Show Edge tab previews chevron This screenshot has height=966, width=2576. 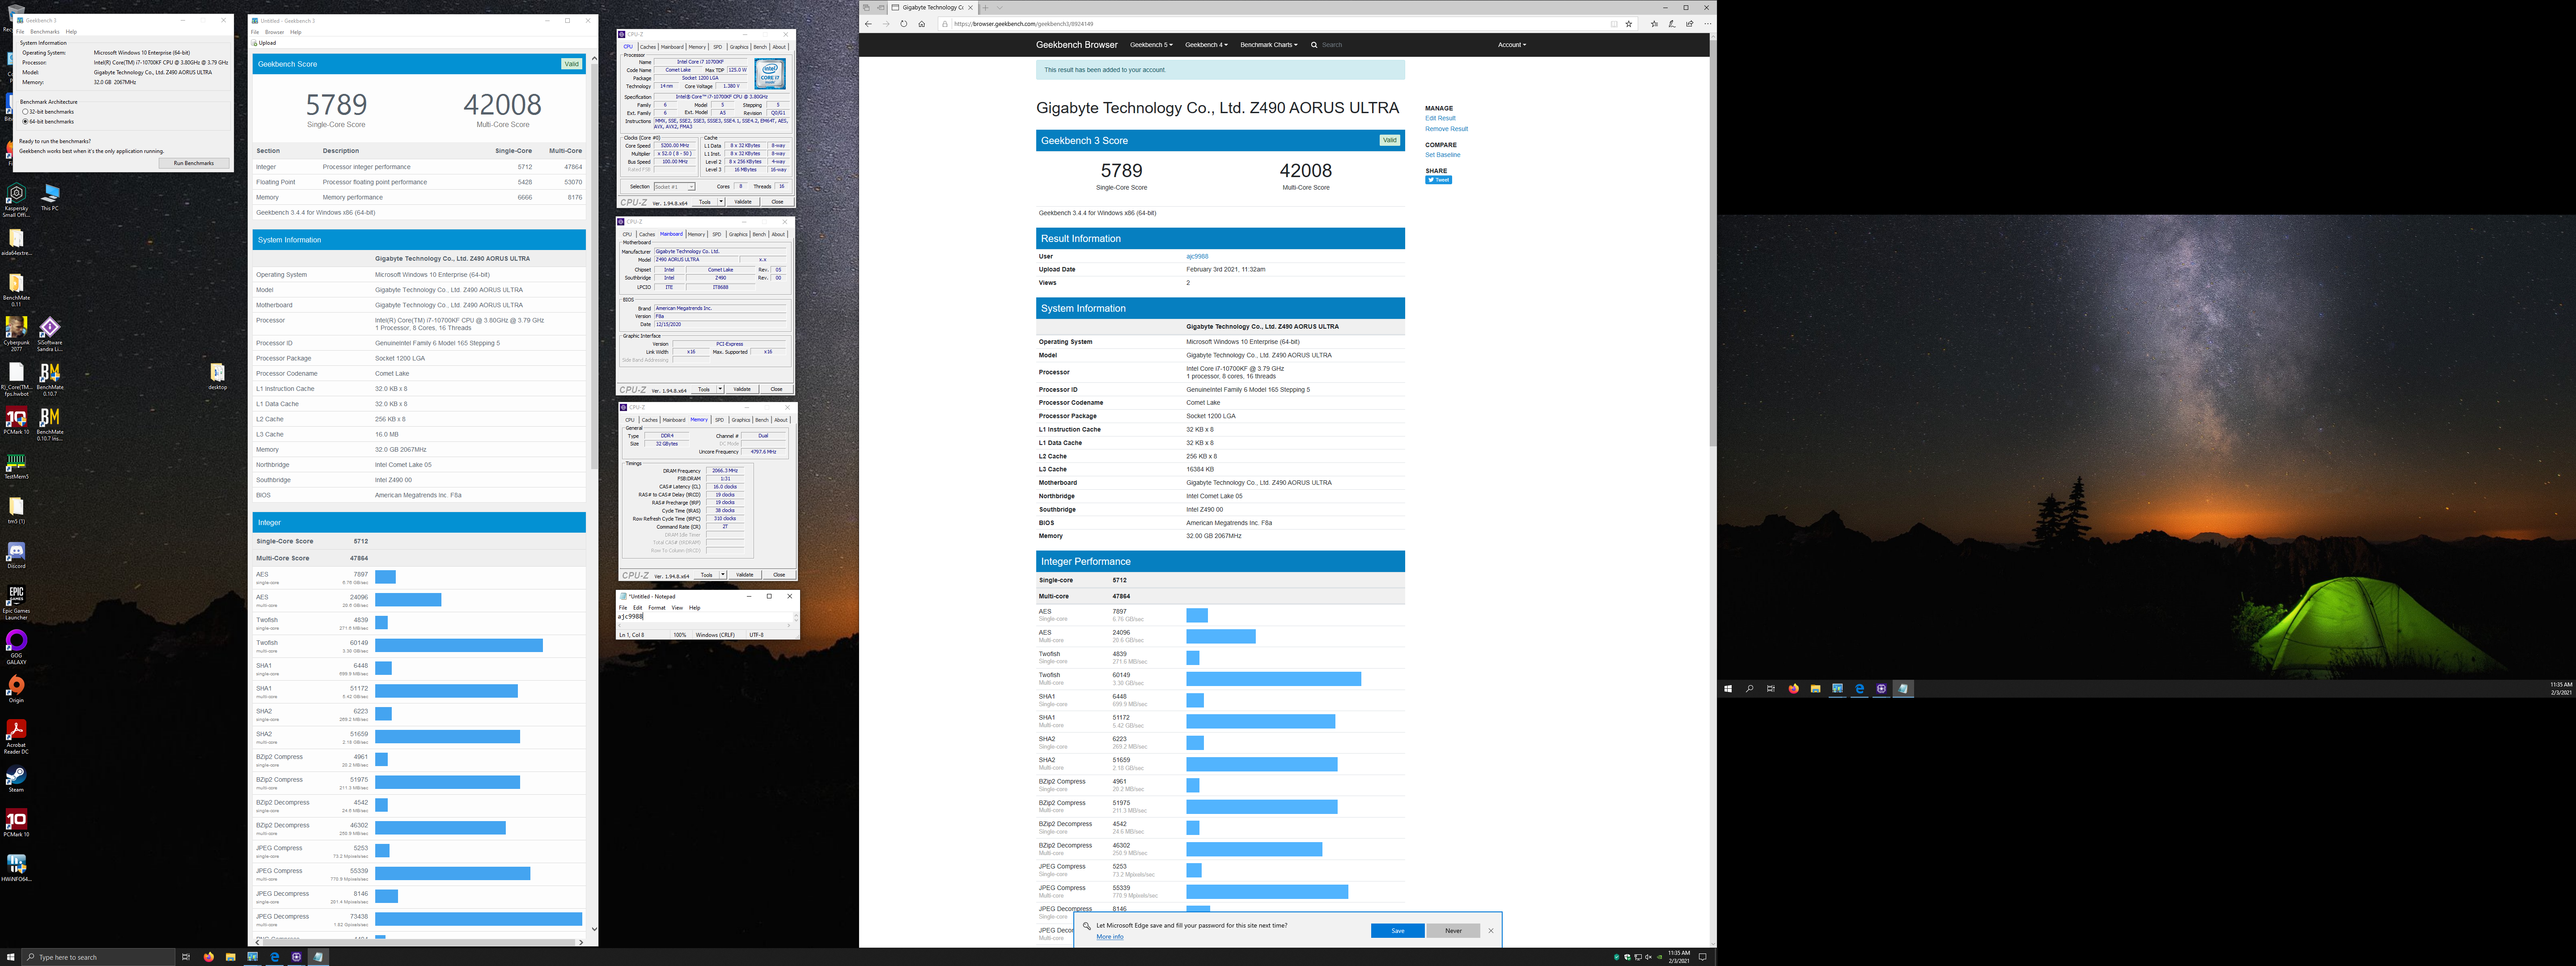(x=999, y=8)
